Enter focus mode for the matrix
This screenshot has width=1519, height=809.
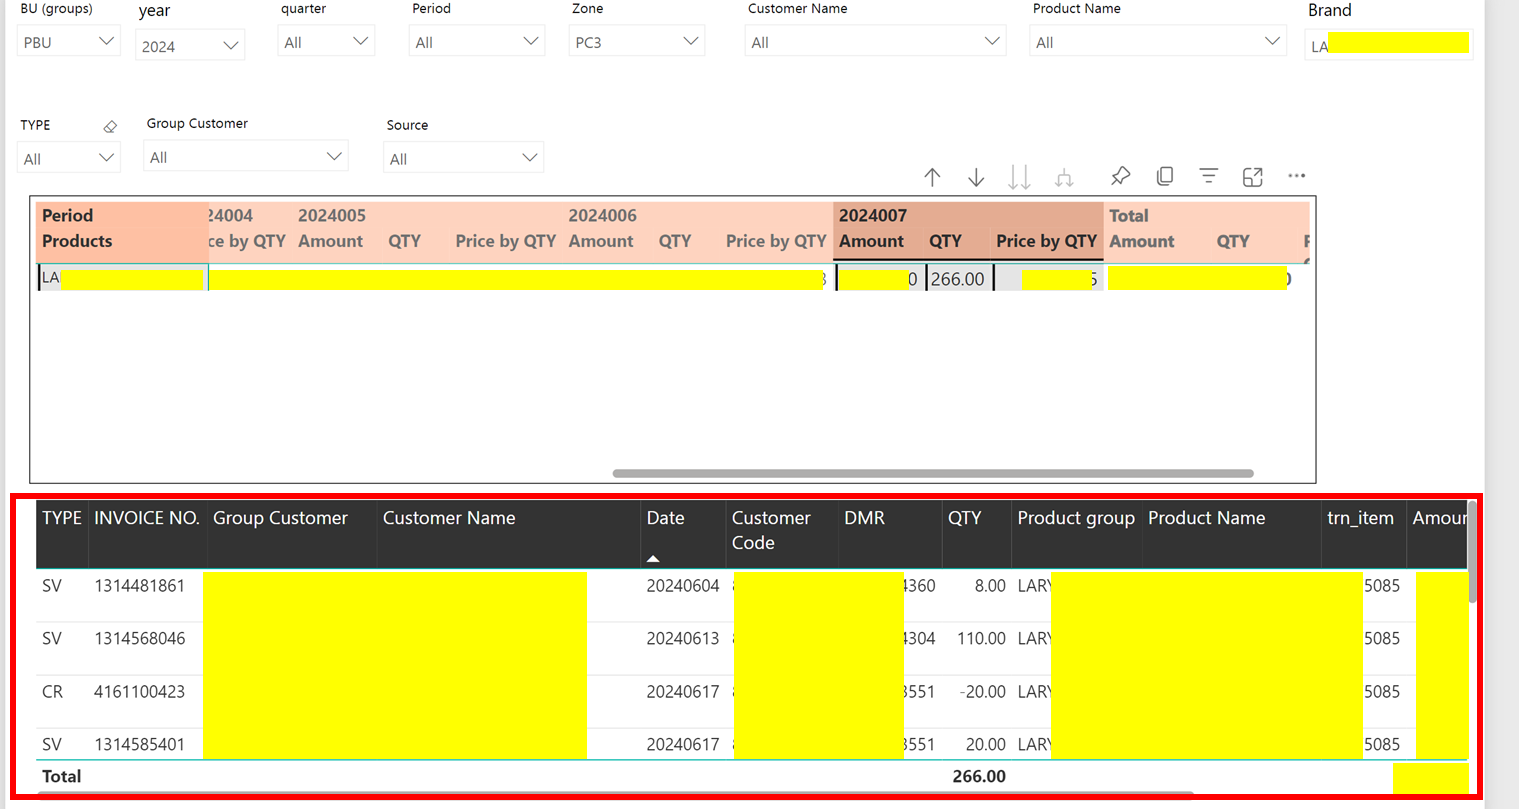[1252, 176]
